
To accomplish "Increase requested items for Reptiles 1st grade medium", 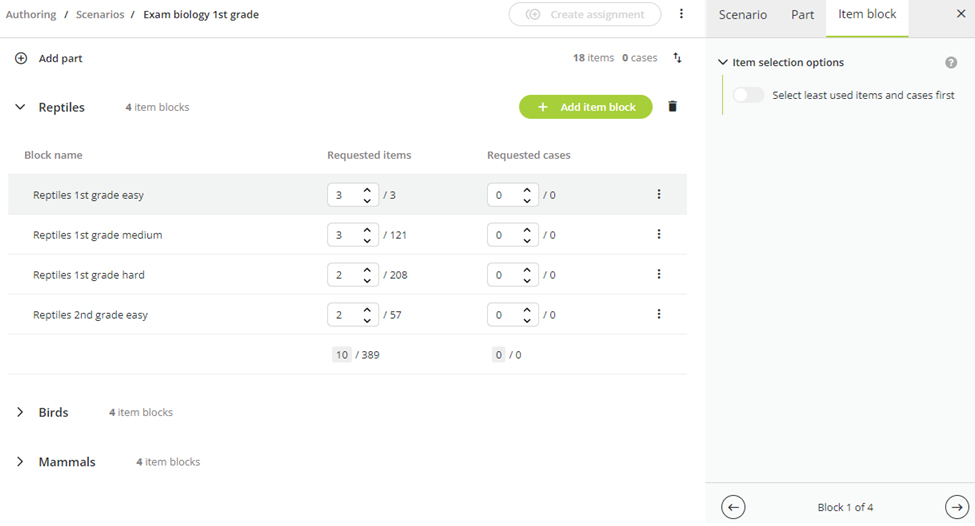I will [367, 230].
